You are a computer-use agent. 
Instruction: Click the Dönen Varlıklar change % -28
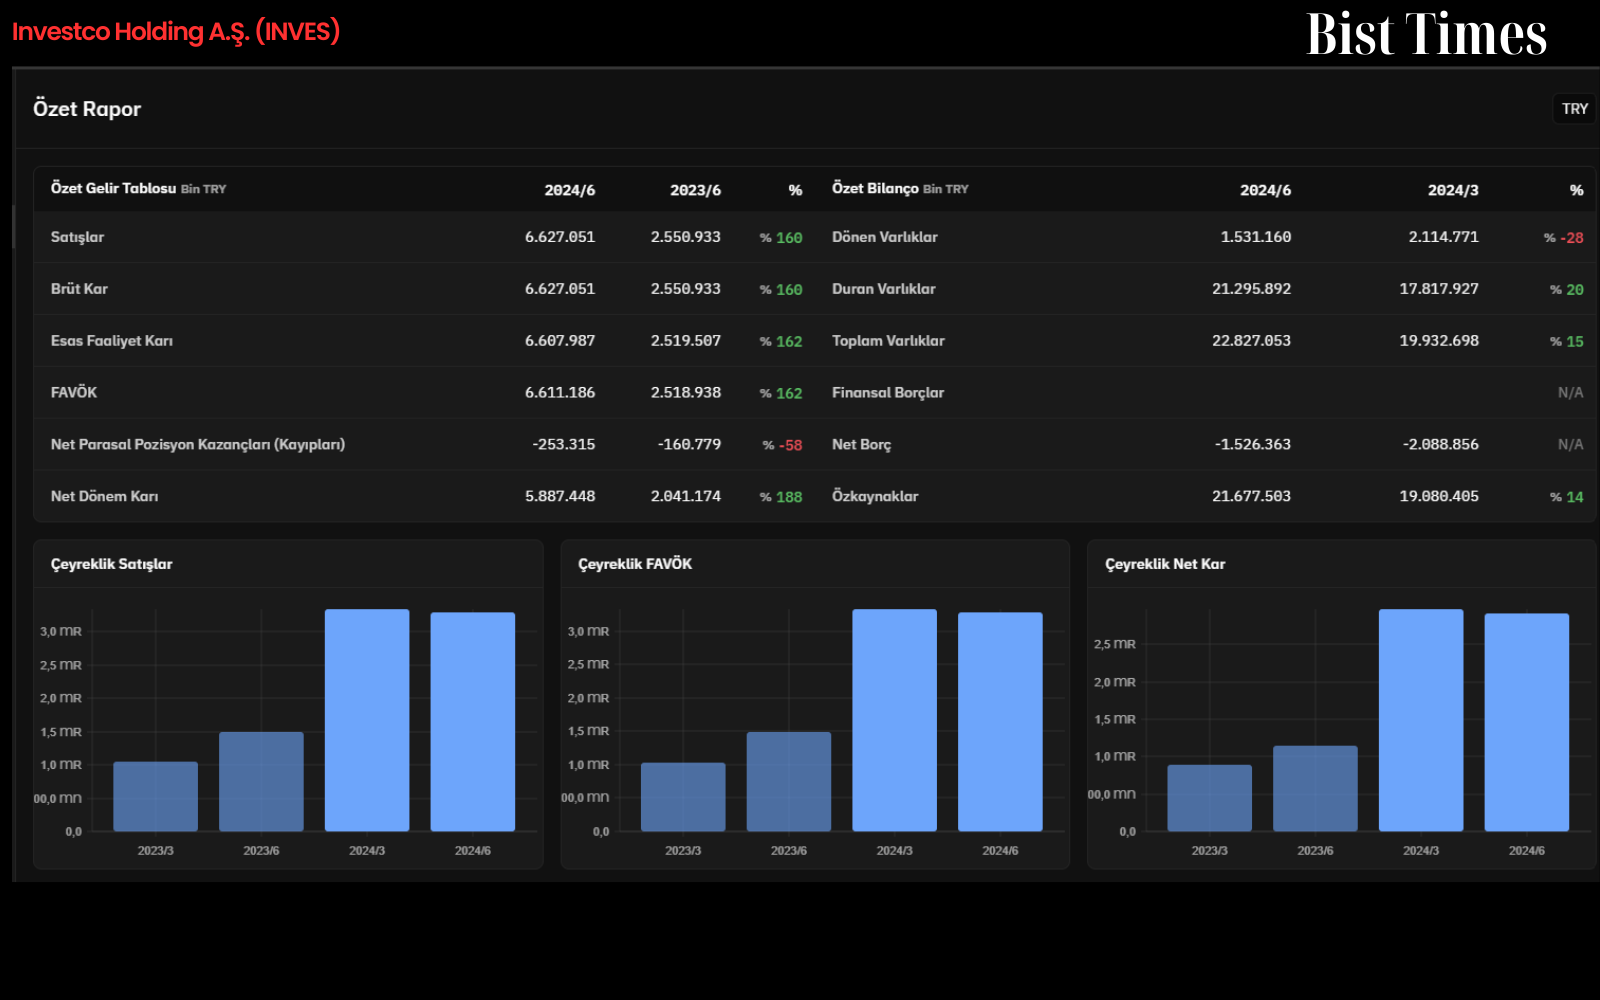click(1564, 238)
